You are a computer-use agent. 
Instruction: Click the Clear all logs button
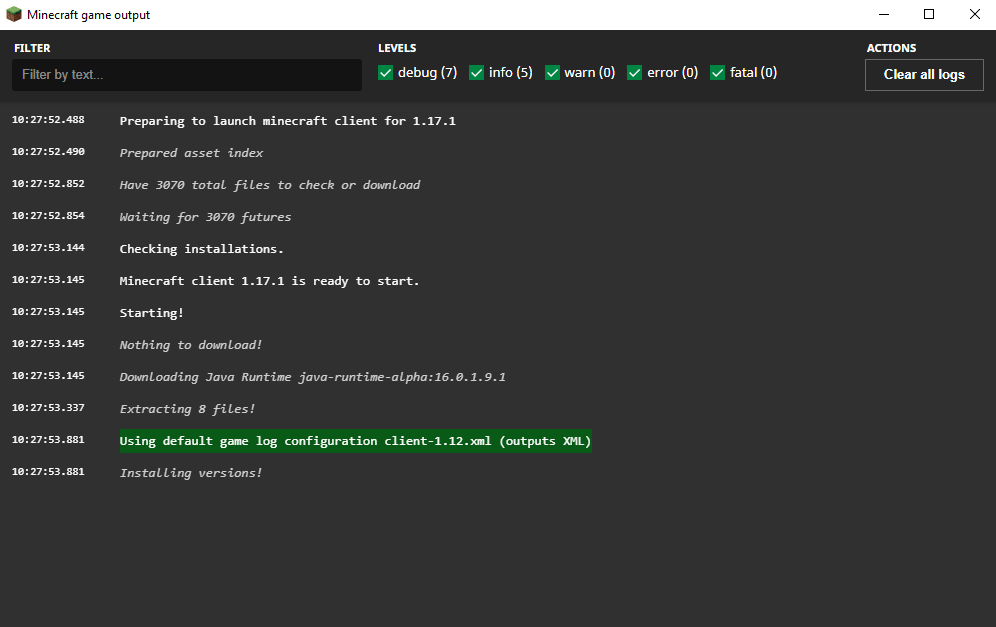tap(924, 75)
